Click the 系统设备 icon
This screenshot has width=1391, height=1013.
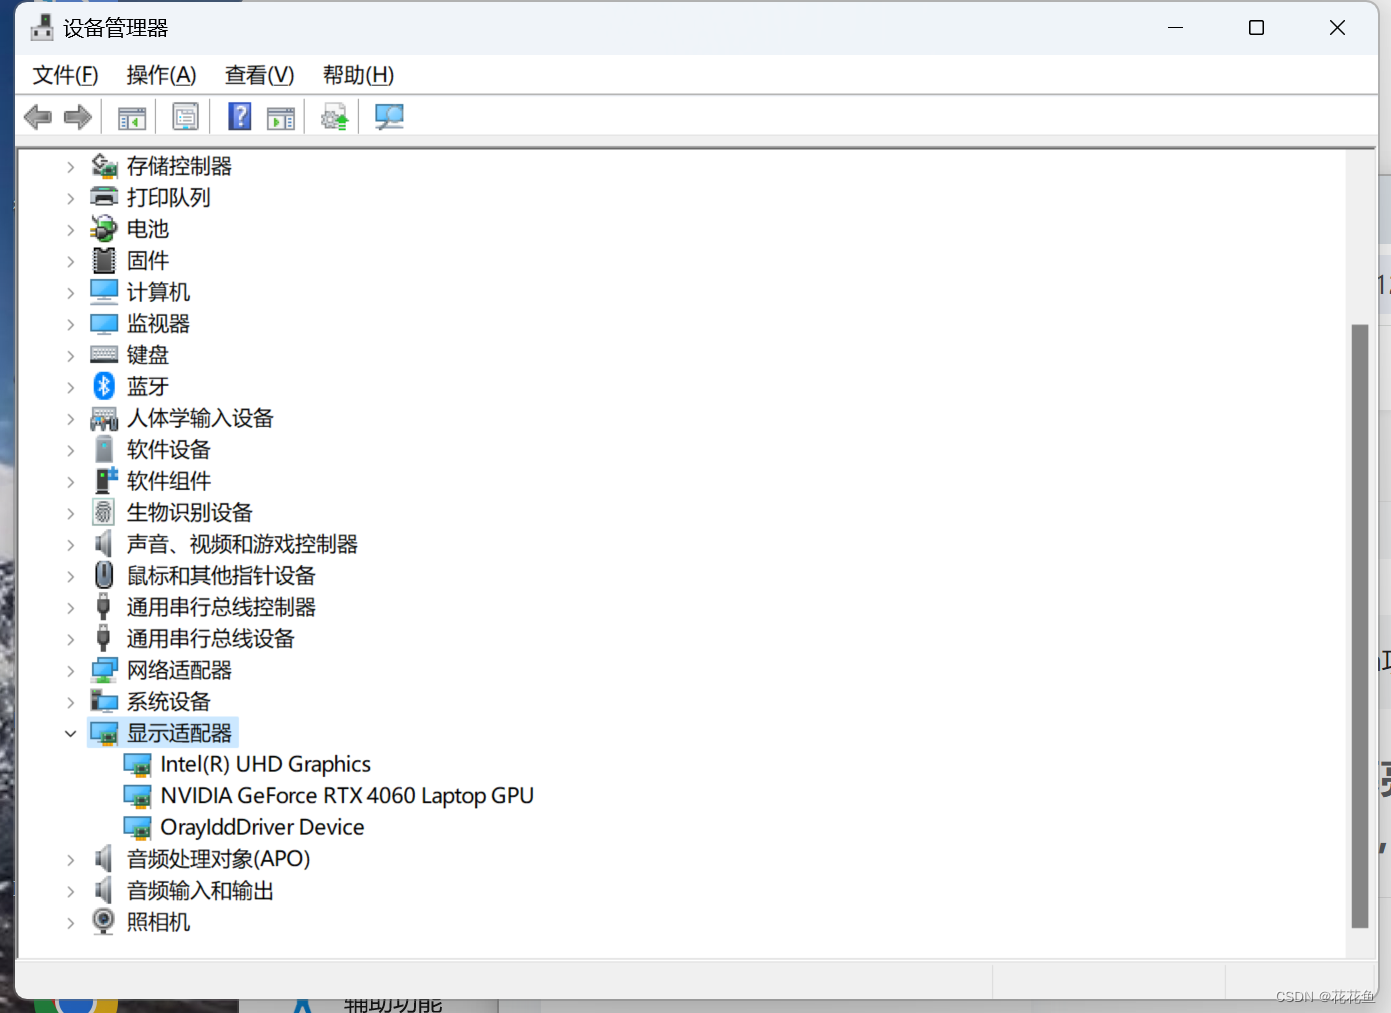104,701
